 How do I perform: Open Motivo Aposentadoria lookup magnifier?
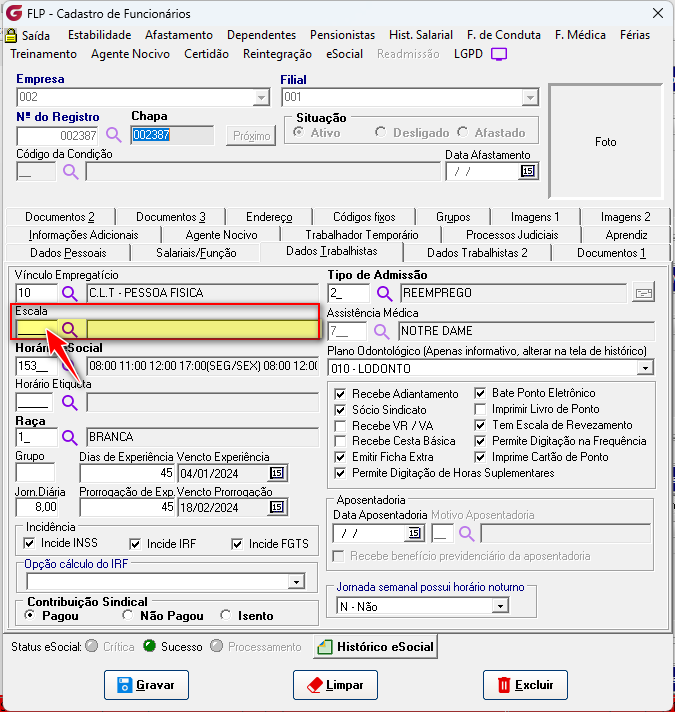pos(466,533)
